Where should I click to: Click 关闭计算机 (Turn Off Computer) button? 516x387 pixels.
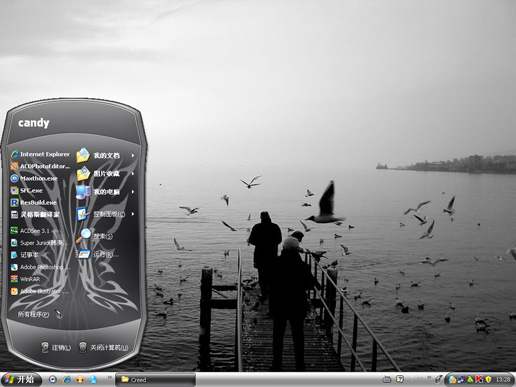pyautogui.click(x=103, y=348)
